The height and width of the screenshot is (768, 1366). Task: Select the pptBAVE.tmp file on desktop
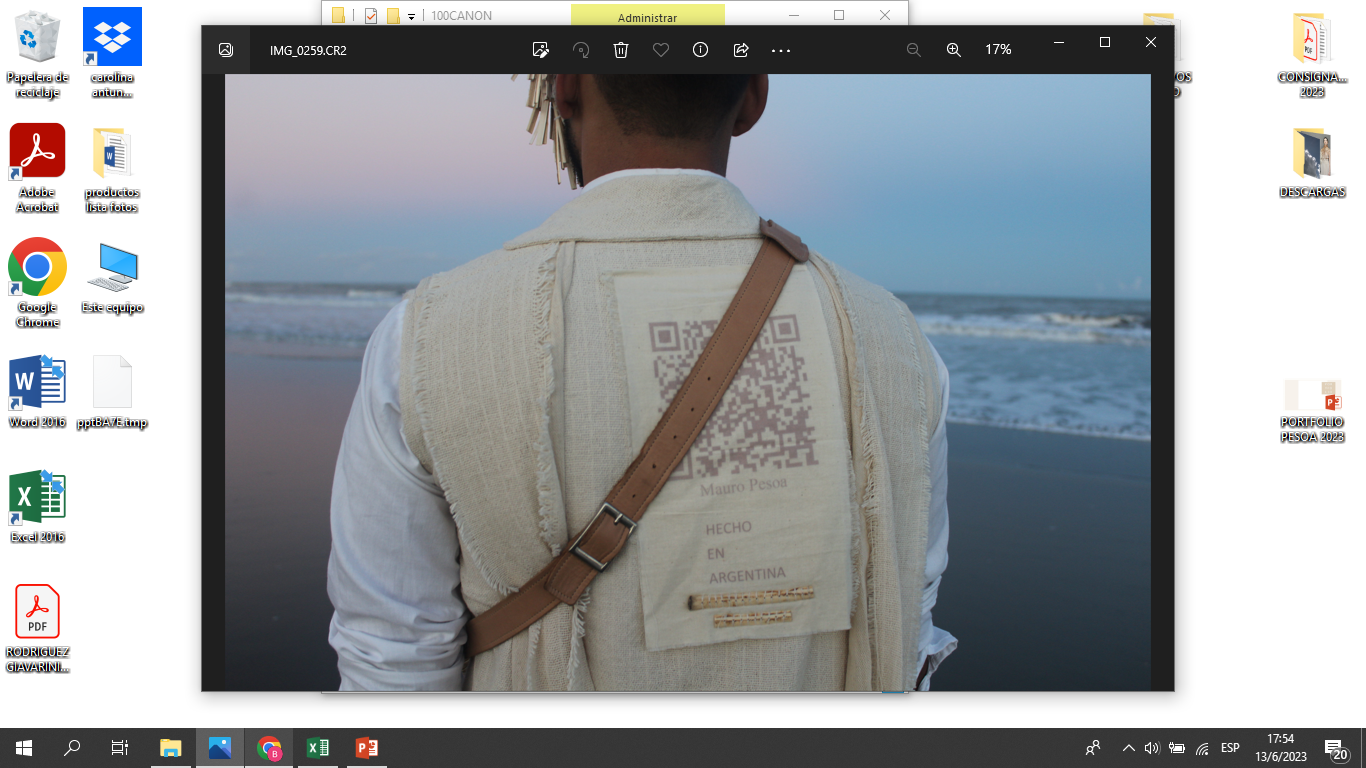(x=112, y=392)
